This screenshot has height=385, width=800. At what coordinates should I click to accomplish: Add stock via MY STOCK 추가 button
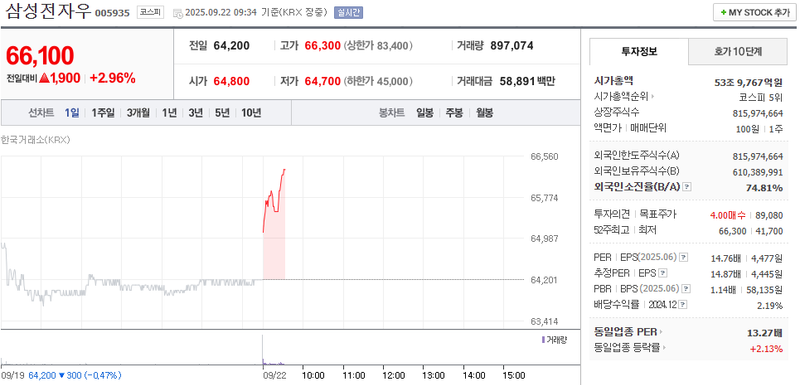pos(755,13)
